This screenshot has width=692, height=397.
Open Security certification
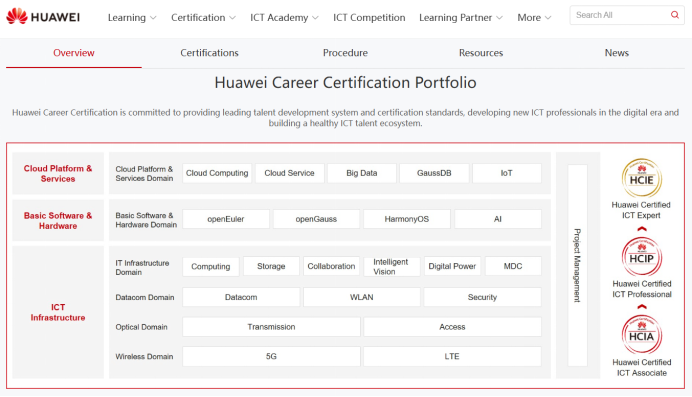click(482, 297)
